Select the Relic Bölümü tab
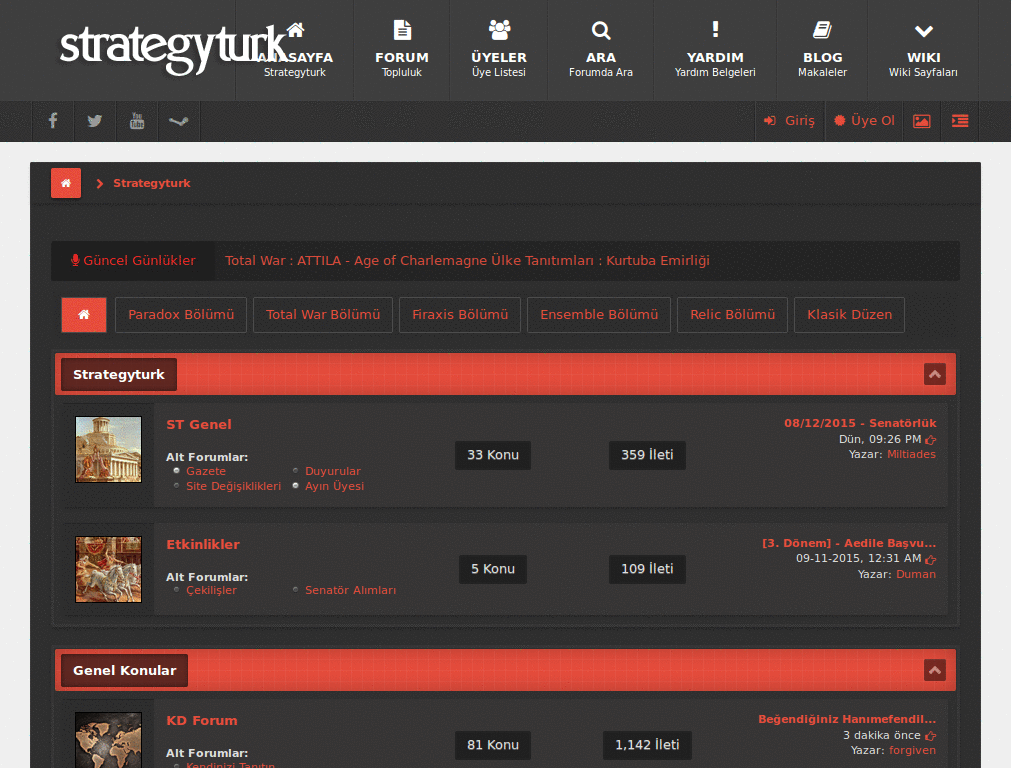This screenshot has width=1024, height=768. tap(732, 315)
